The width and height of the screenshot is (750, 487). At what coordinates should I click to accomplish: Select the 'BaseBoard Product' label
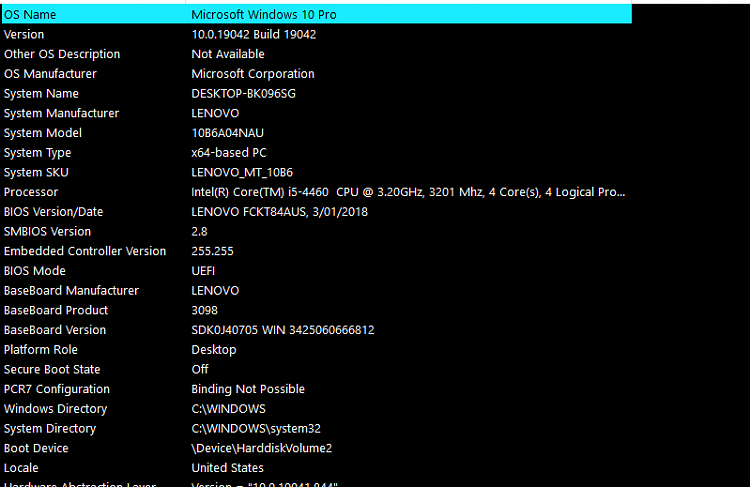(x=55, y=310)
